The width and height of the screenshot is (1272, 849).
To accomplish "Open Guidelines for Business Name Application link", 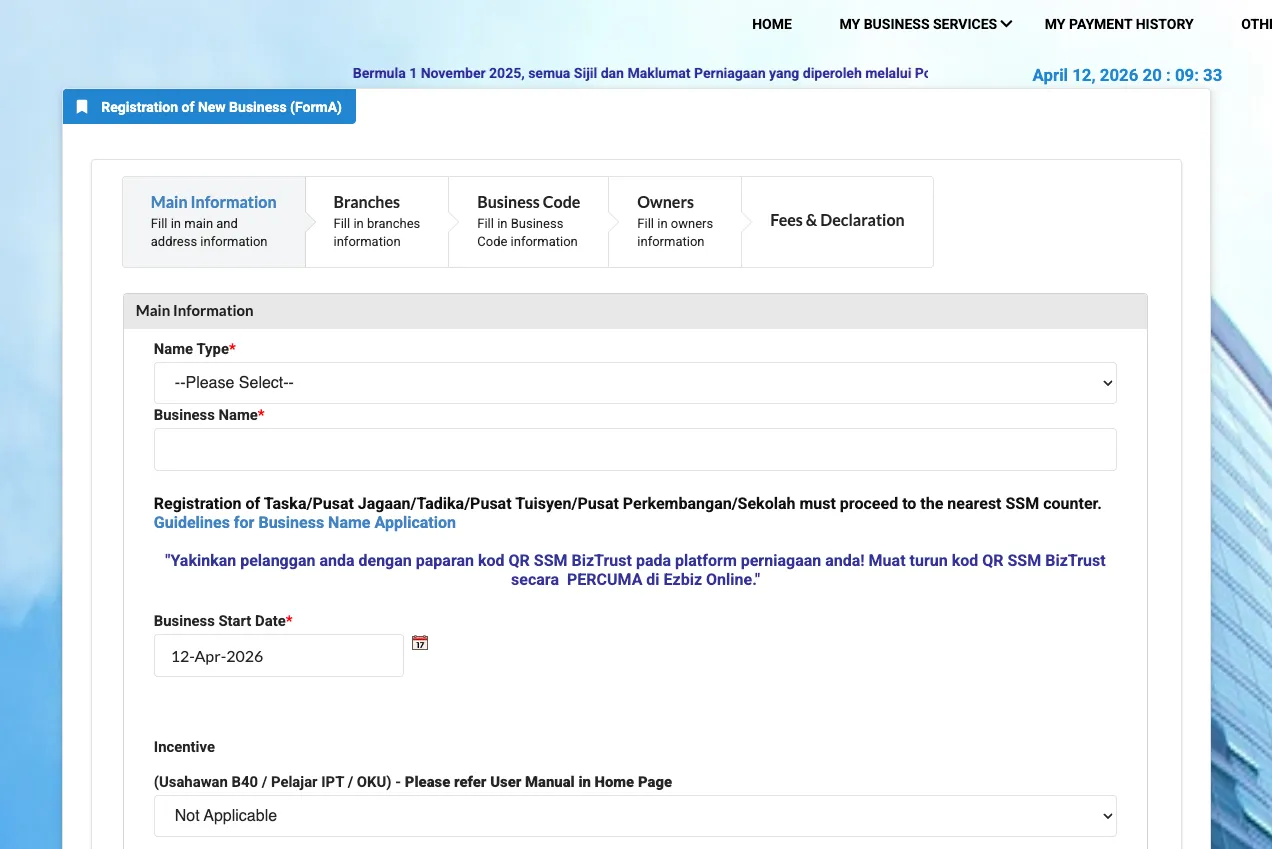I will (304, 522).
